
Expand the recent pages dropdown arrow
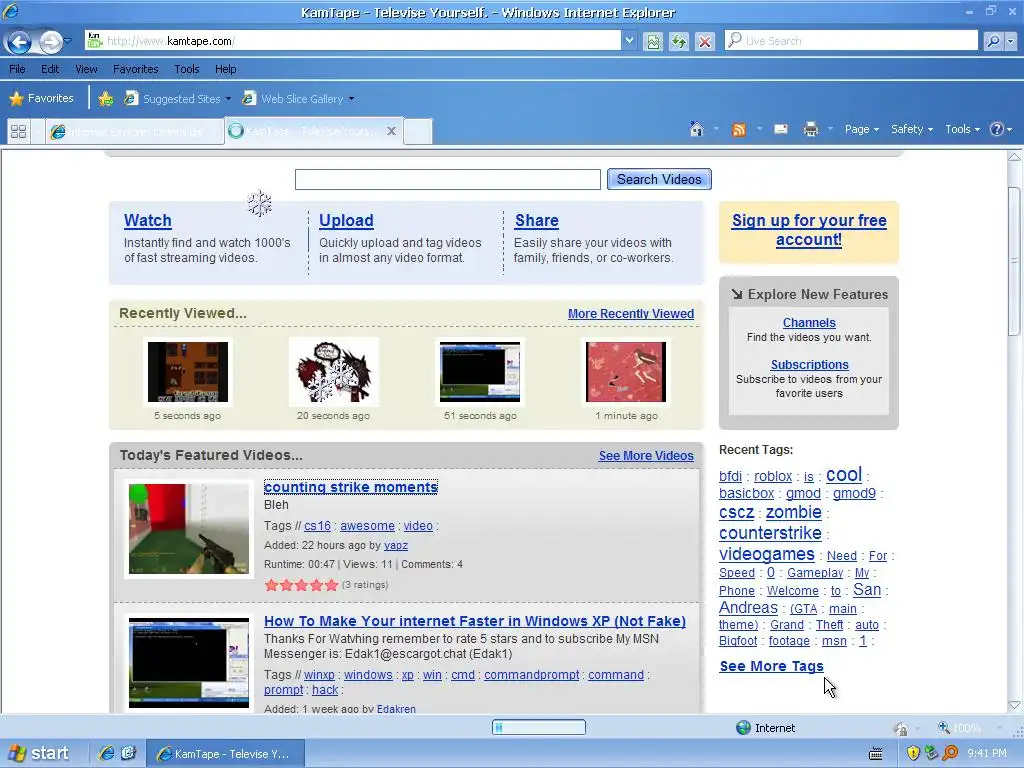coord(68,41)
